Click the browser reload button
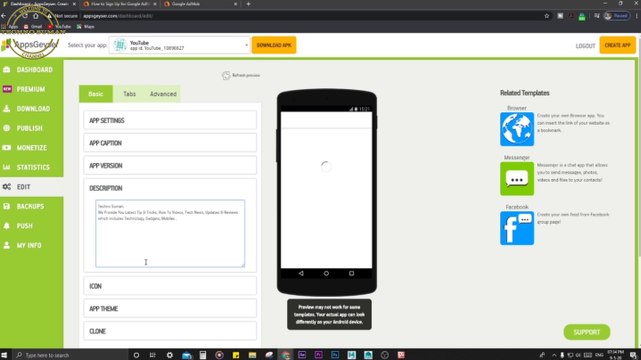The image size is (641, 360). tap(25, 16)
